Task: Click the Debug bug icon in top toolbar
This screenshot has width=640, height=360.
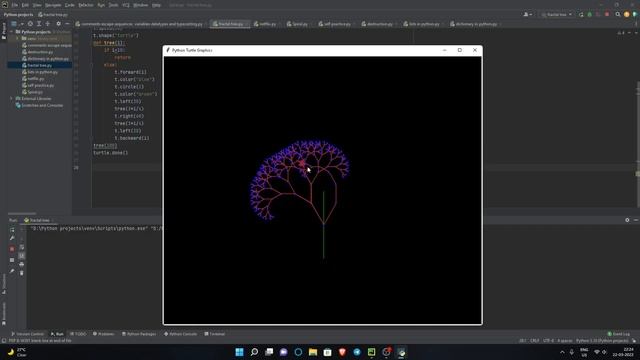Action: click(x=589, y=14)
